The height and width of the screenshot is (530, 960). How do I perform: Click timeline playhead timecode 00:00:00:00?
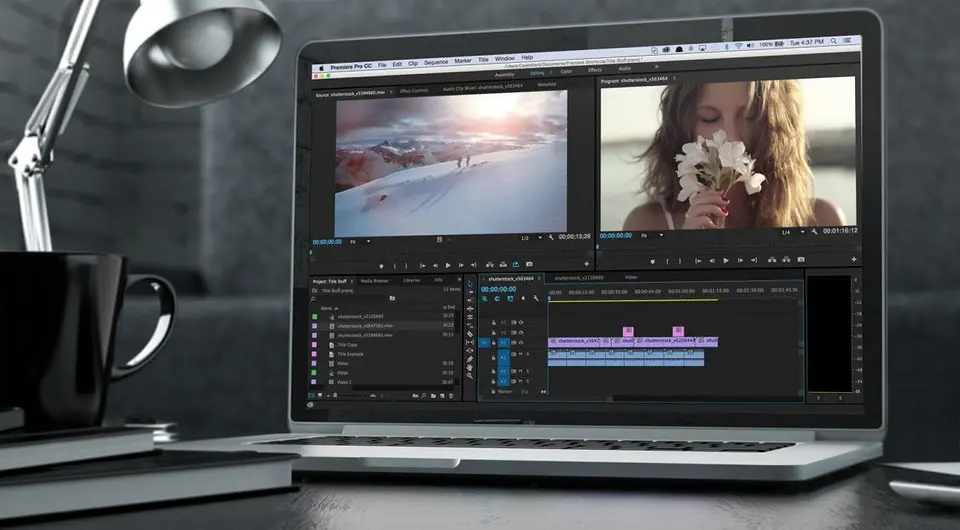498,289
